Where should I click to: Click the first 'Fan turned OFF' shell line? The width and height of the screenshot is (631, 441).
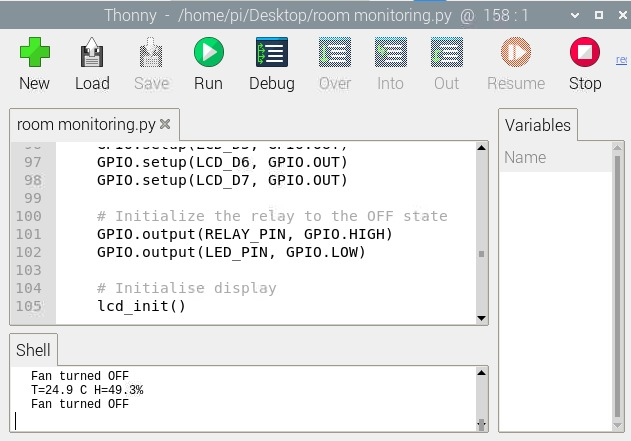(x=80, y=376)
